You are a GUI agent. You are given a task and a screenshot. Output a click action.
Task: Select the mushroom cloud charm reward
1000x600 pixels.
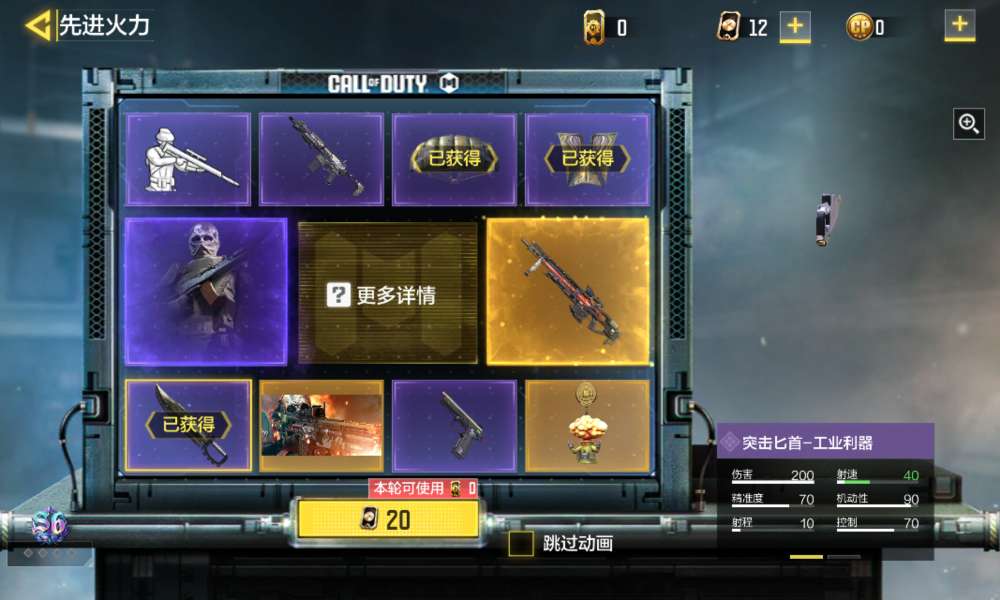587,425
